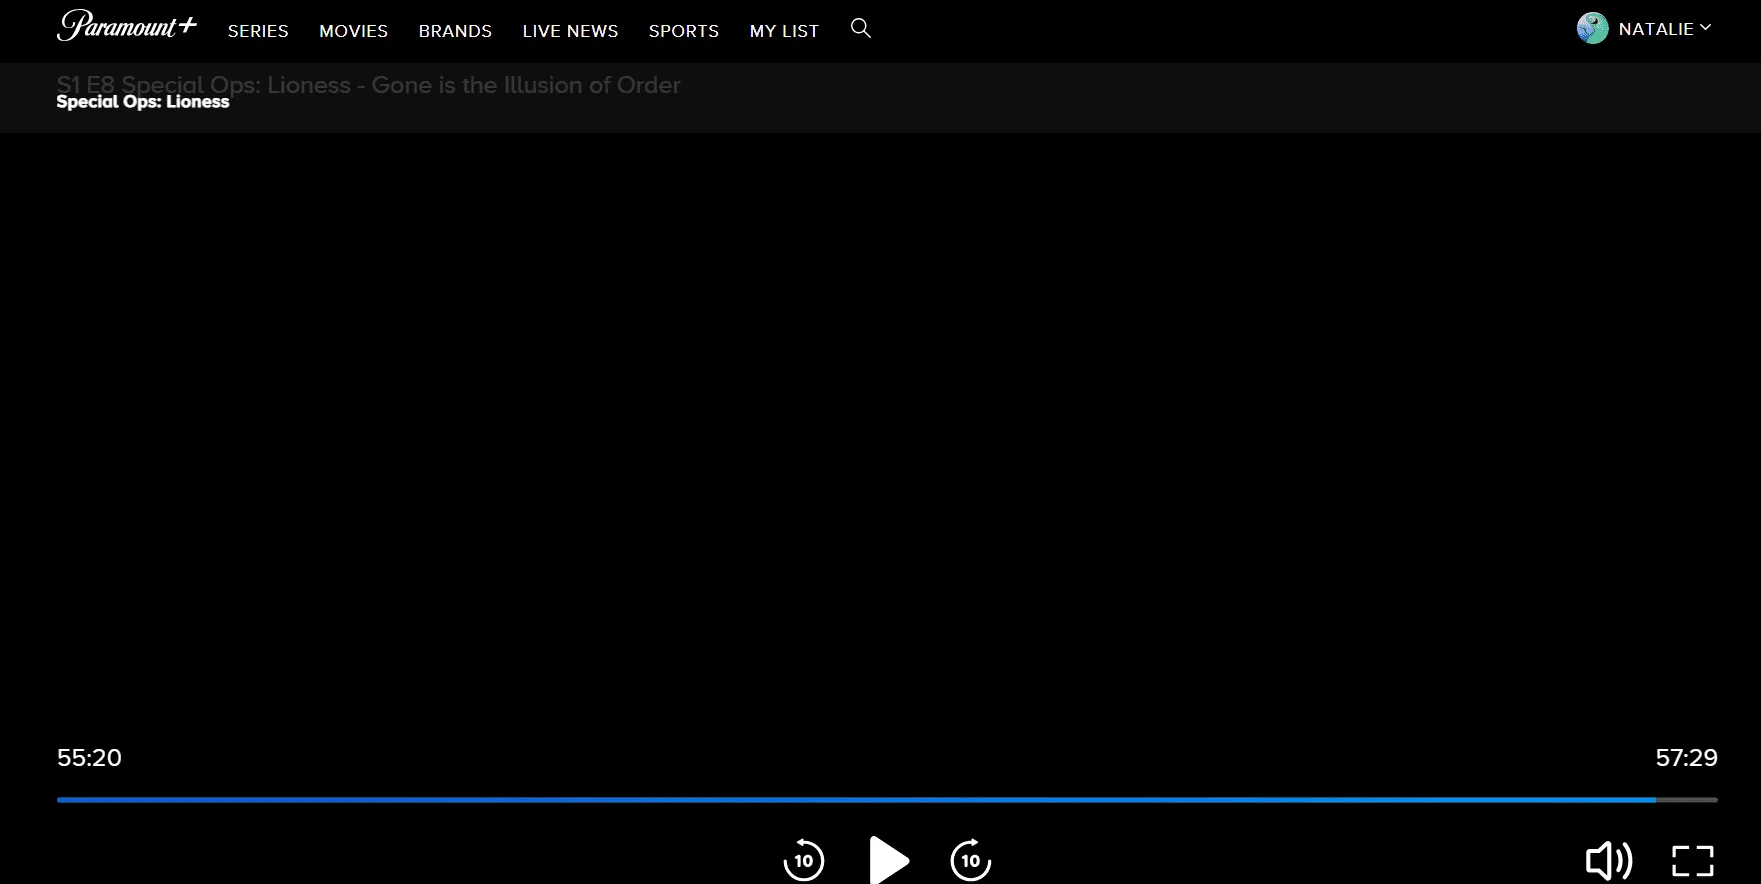Image resolution: width=1761 pixels, height=884 pixels.
Task: Click the Special Ops: Lioness show title
Action: pos(143,102)
